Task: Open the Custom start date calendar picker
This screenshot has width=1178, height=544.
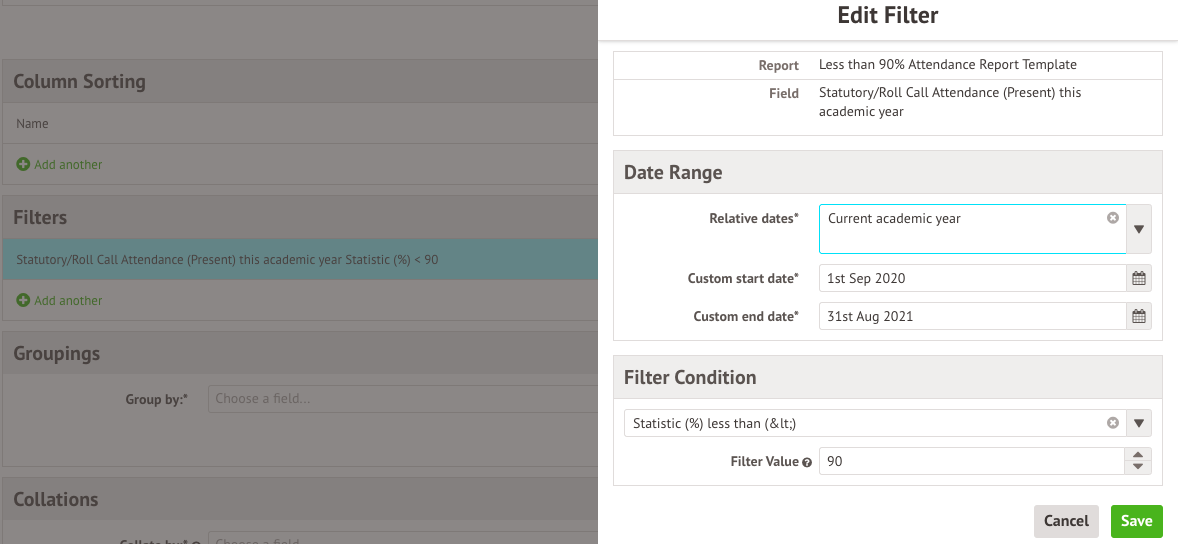Action: (x=1138, y=279)
